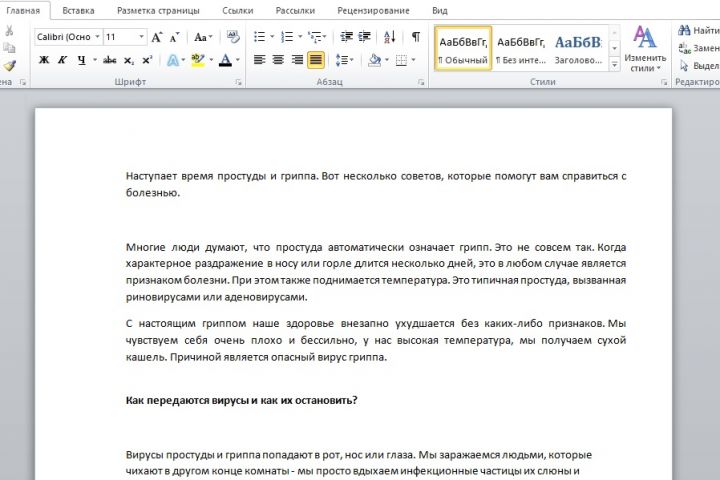Screen dimensions: 720x480
Task: Open the Вид tab
Action: tap(439, 10)
